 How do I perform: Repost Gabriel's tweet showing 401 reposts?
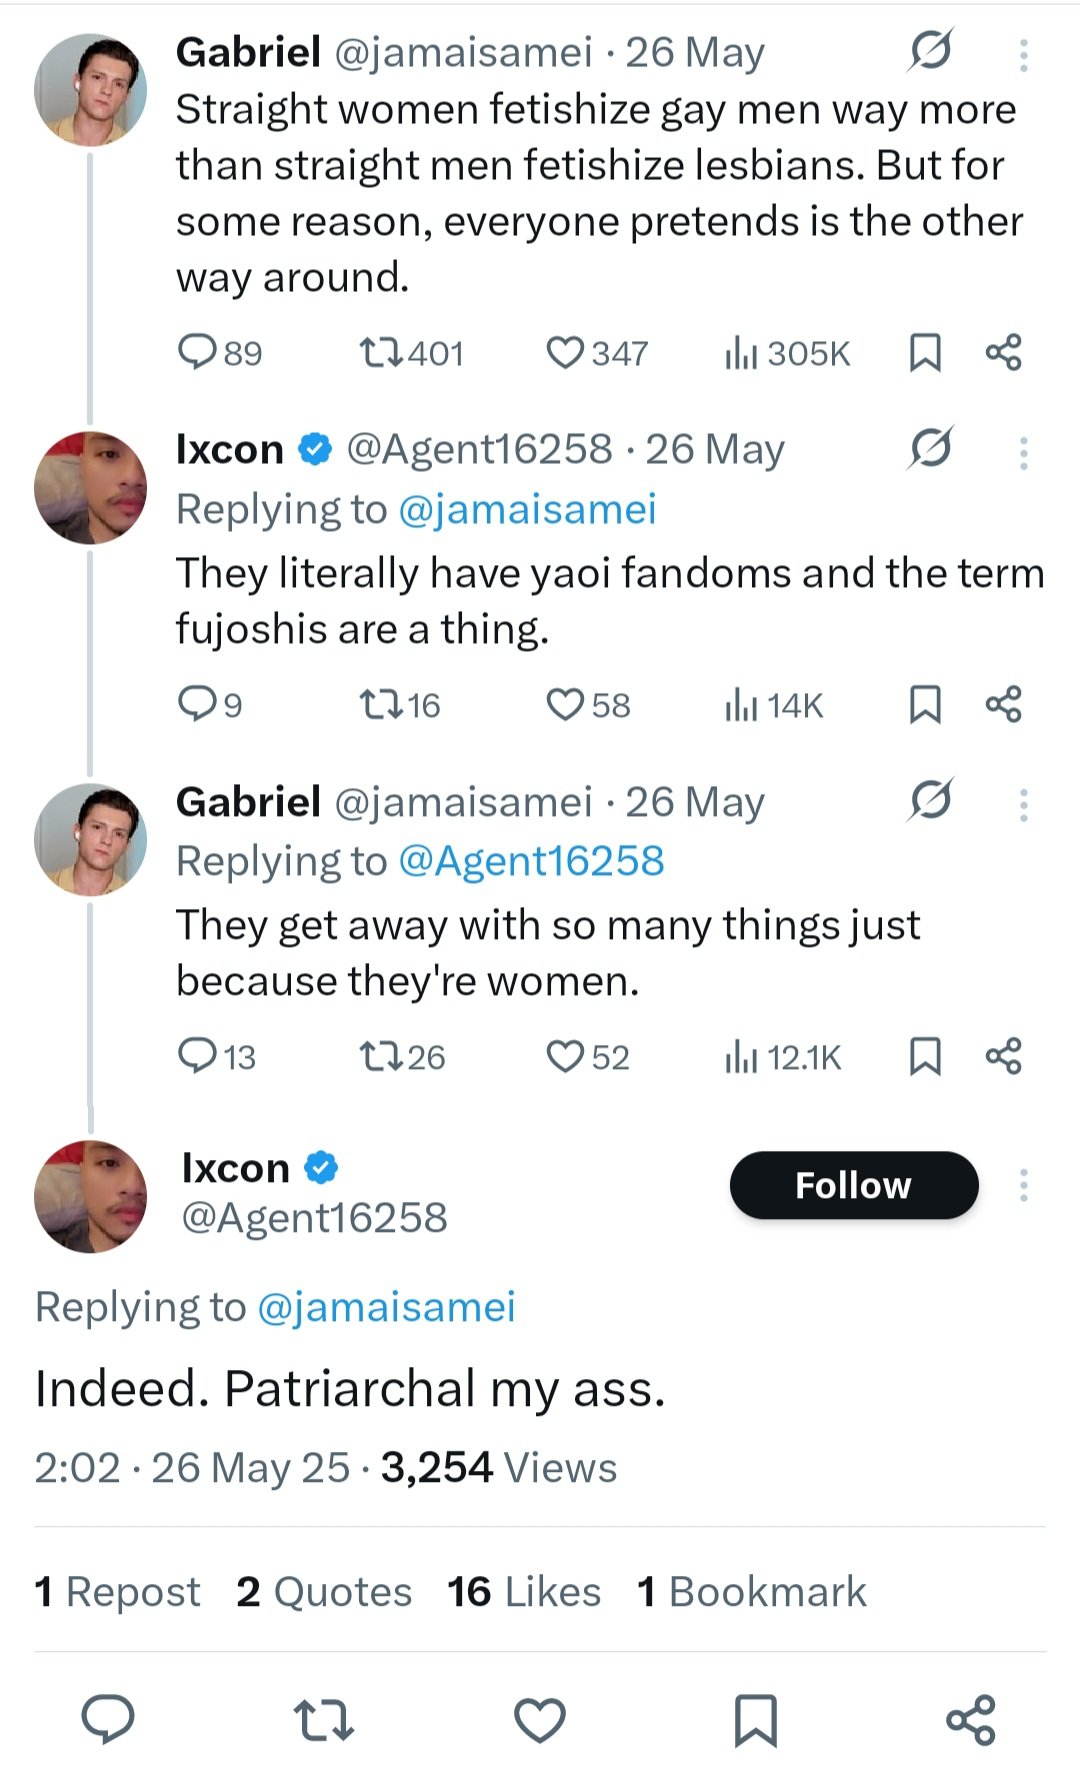point(381,353)
